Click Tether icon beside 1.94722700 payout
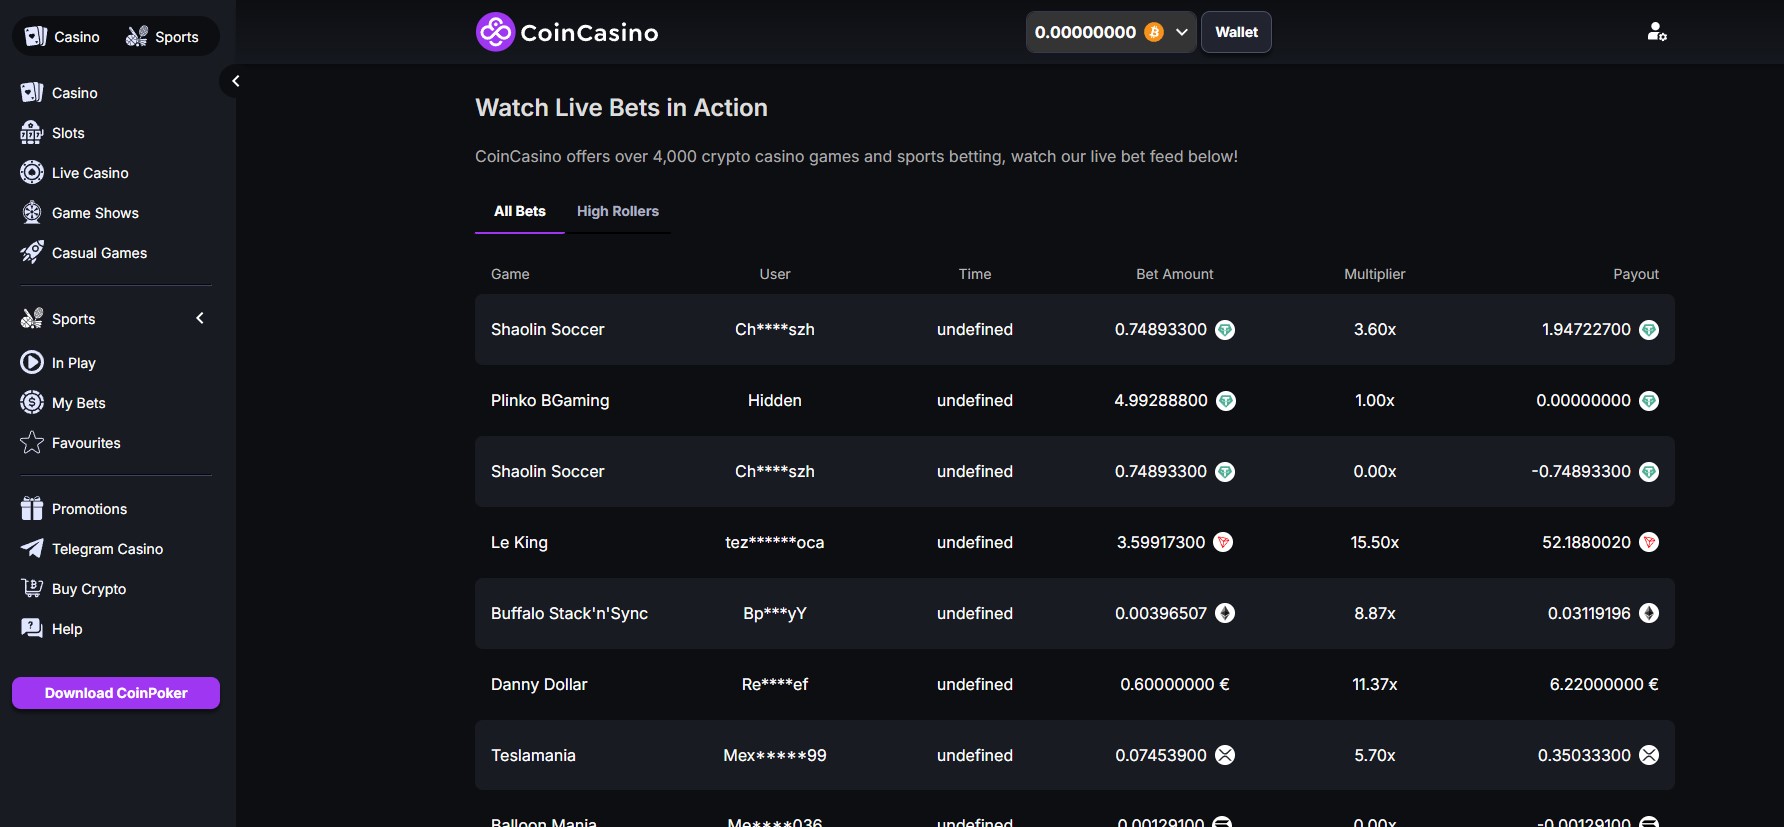 tap(1649, 329)
